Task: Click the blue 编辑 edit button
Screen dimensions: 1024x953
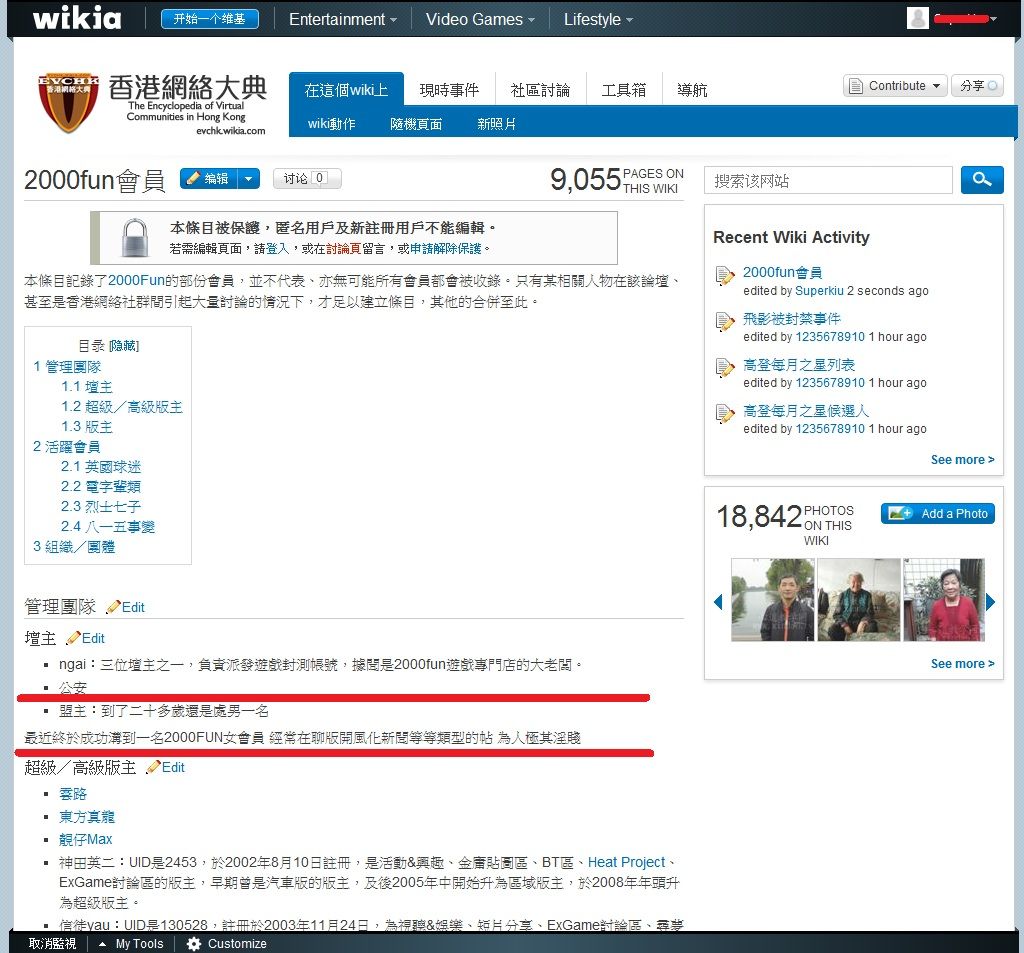Action: (x=208, y=179)
